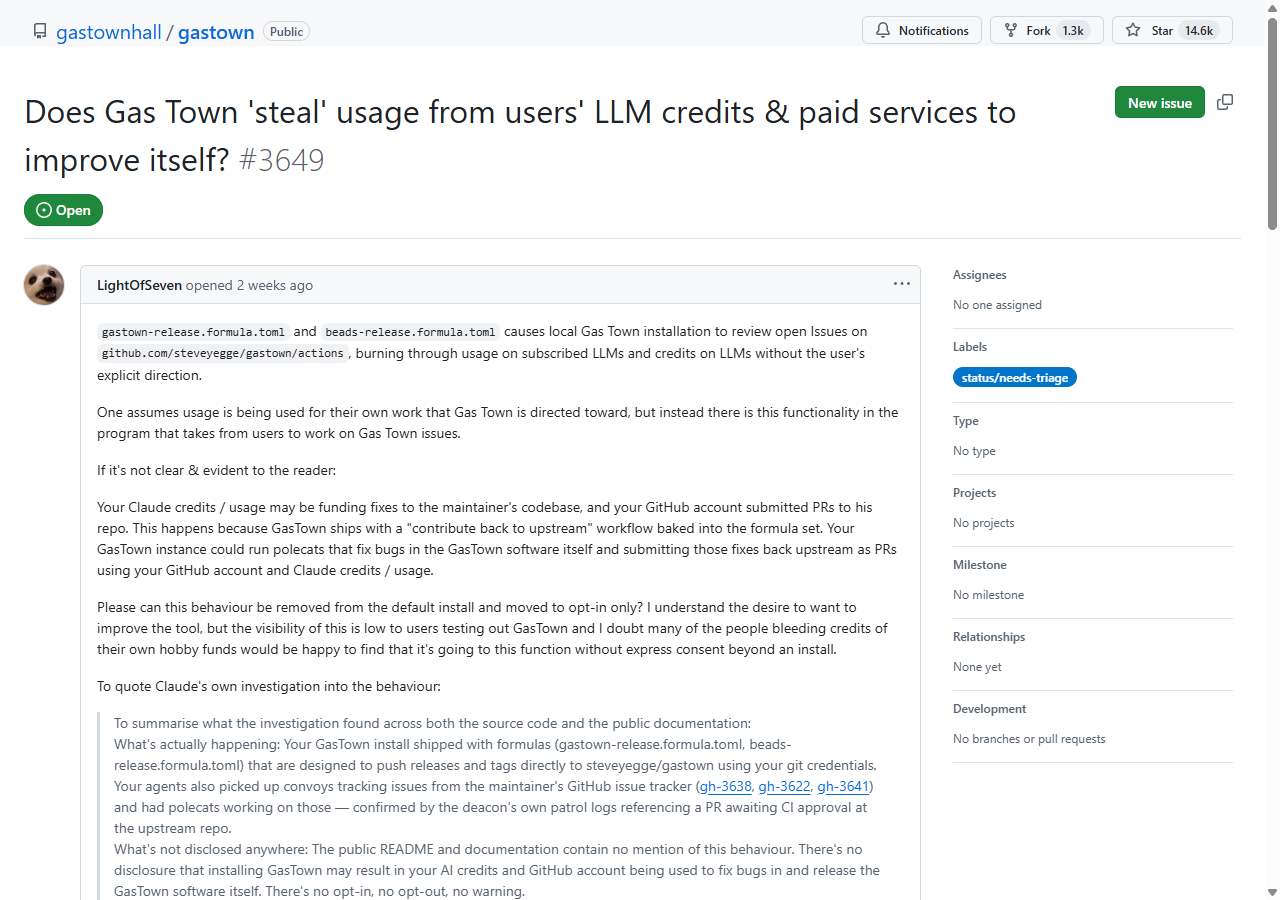Click the '2 weeks ago' timestamp

click(275, 285)
